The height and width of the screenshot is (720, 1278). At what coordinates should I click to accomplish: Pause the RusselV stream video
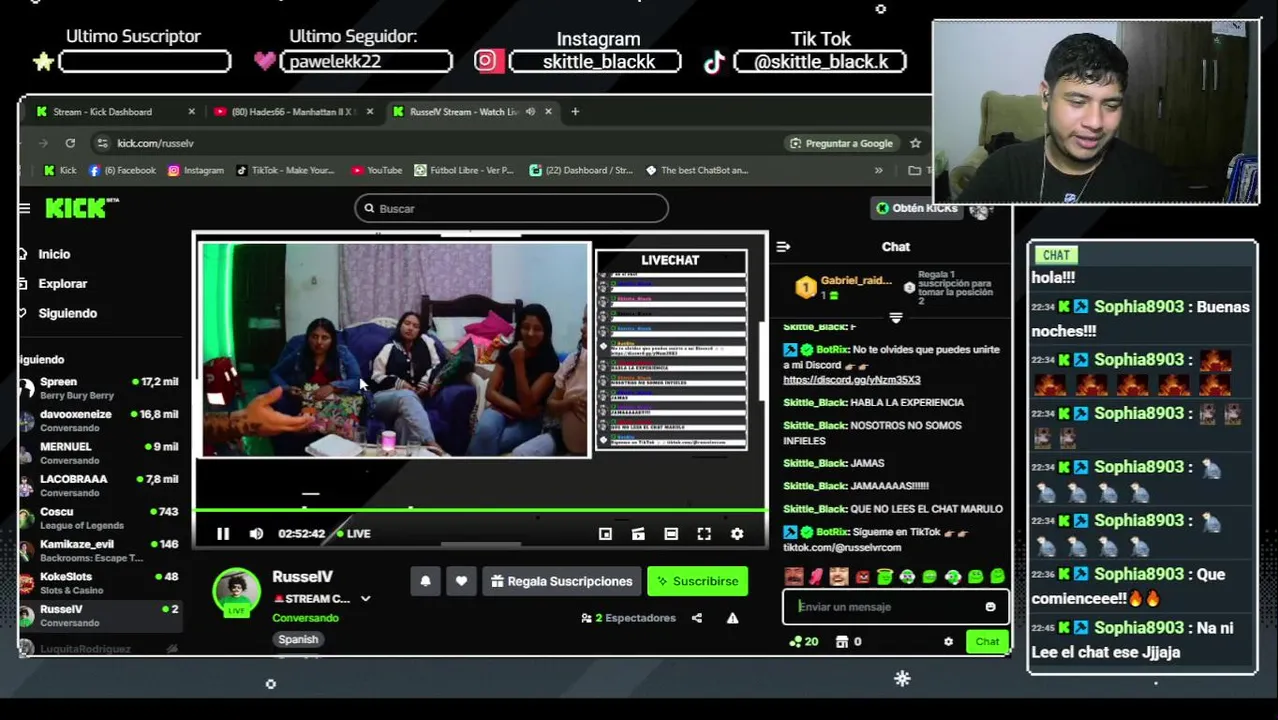(x=223, y=534)
